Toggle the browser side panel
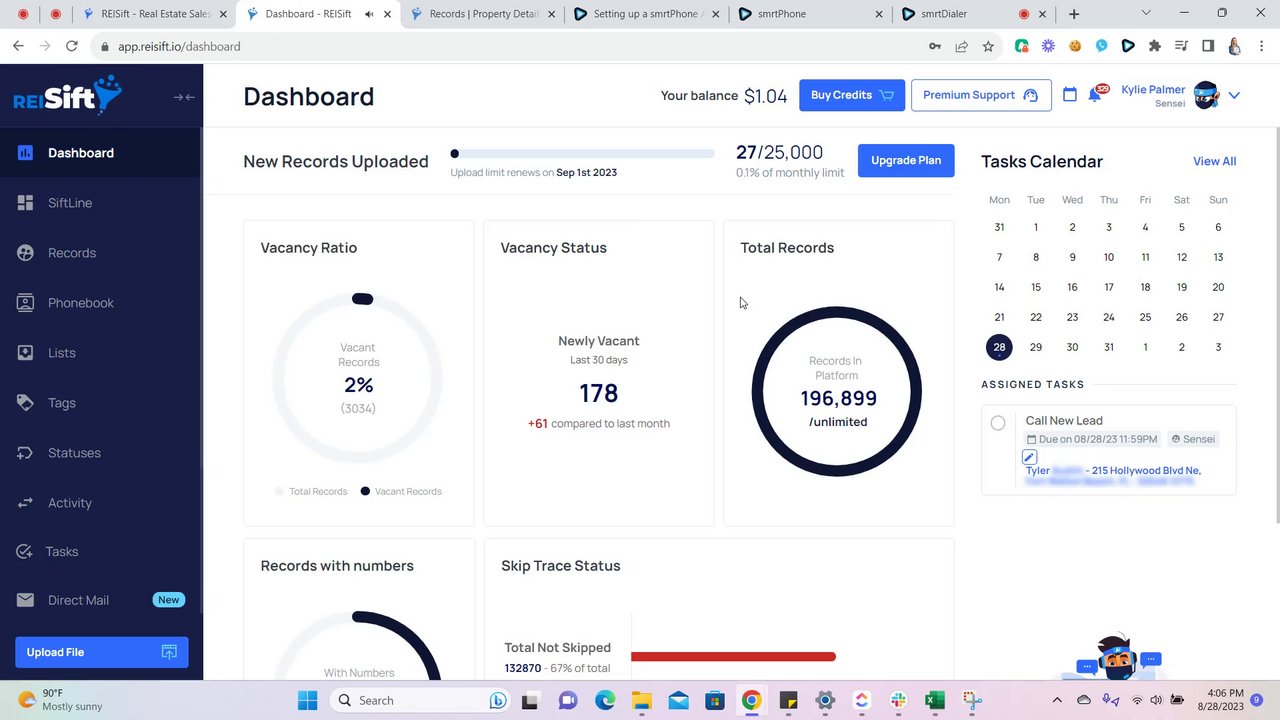The image size is (1280, 720). [1208, 46]
